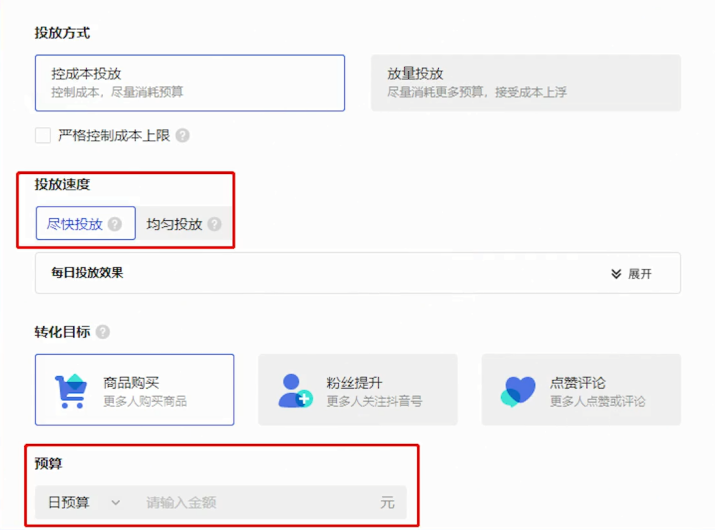The image size is (715, 530).
Task: Expand the 每日投放效果 panel via 展开
Action: coord(632,274)
